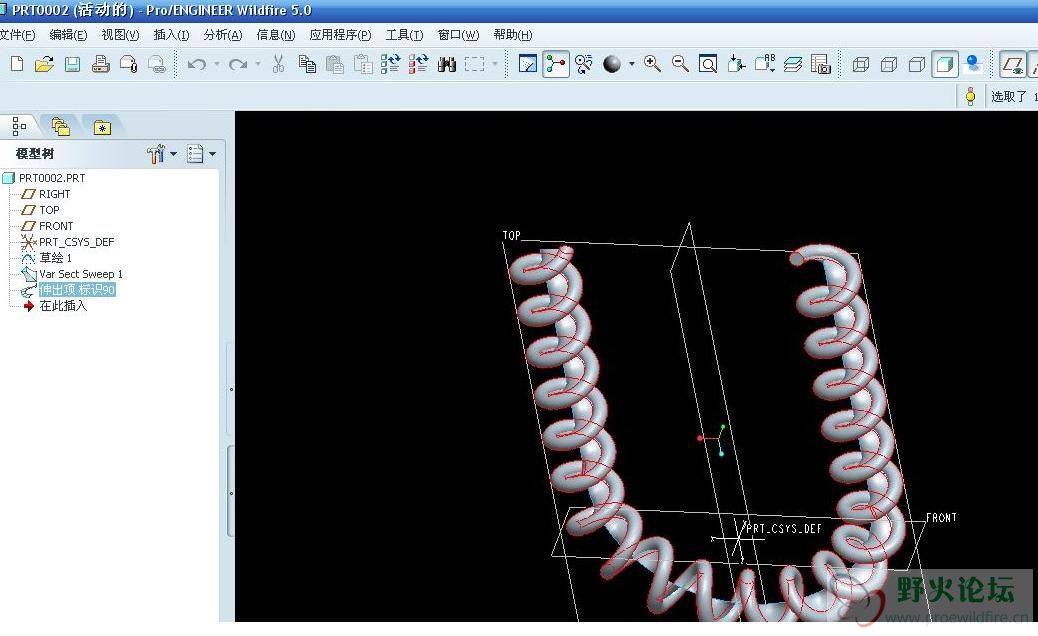The height and width of the screenshot is (636, 1038).
Task: Open a file with the folder icon
Action: (44, 64)
